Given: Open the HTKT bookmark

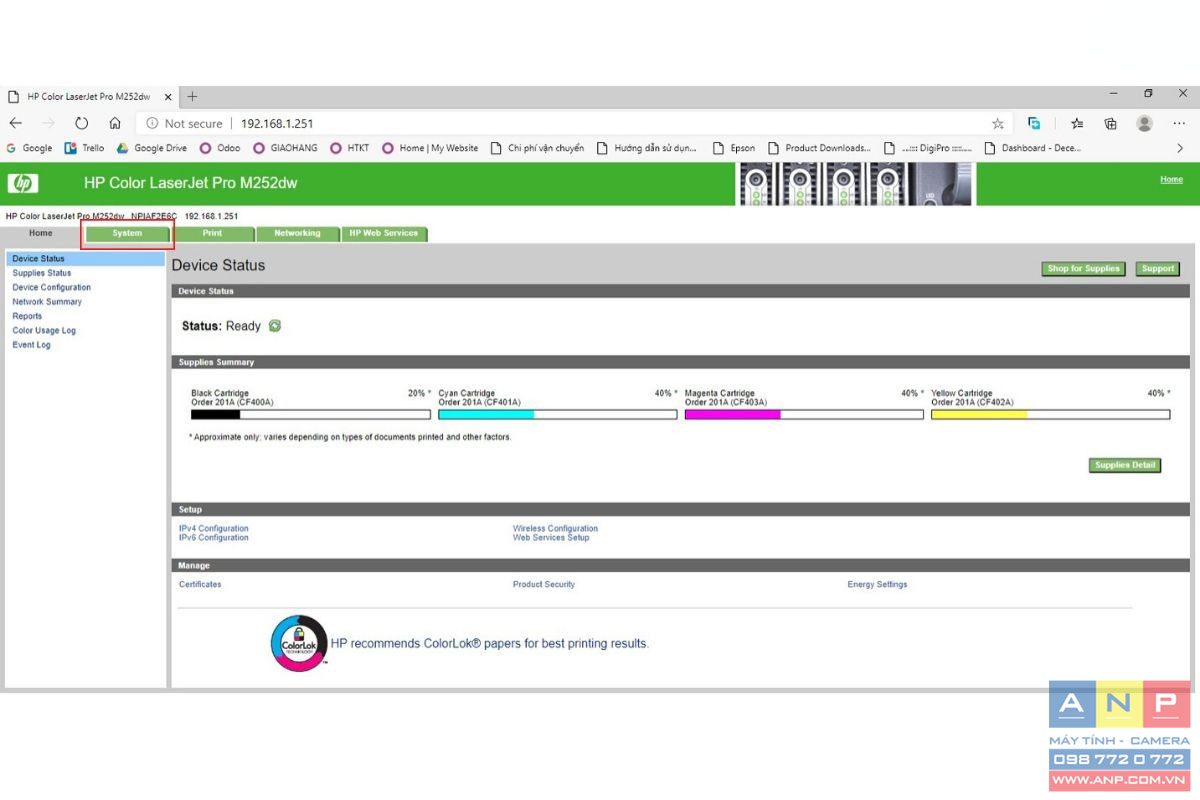Looking at the screenshot, I should pos(350,148).
